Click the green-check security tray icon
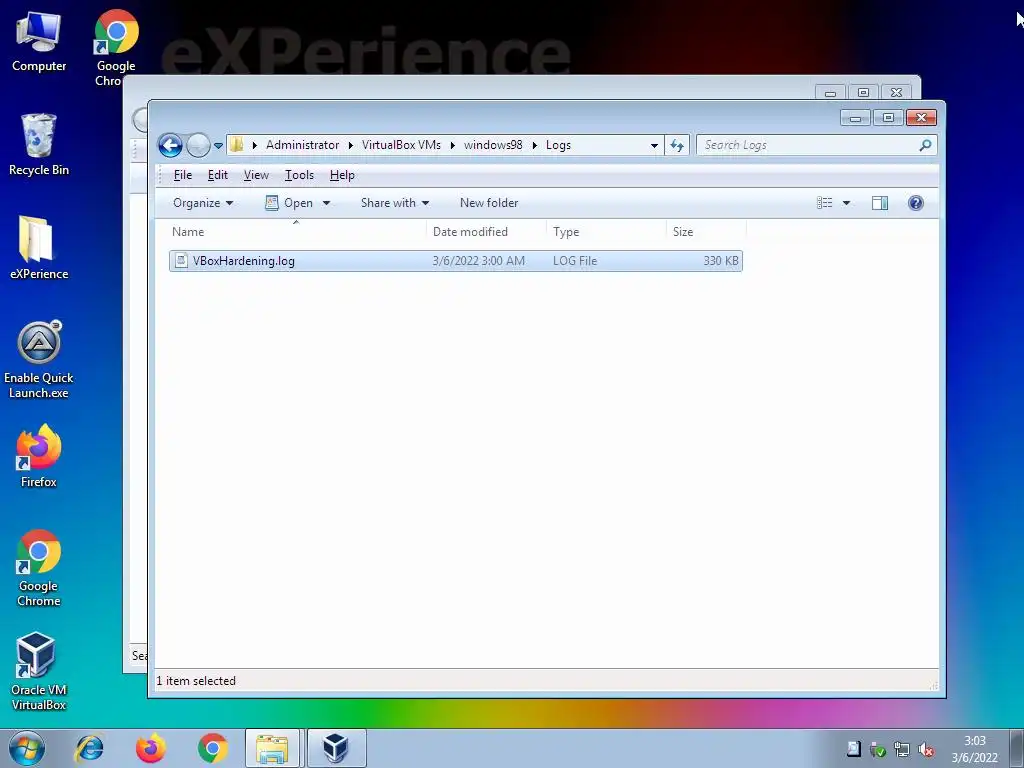The height and width of the screenshot is (768, 1024). point(878,750)
